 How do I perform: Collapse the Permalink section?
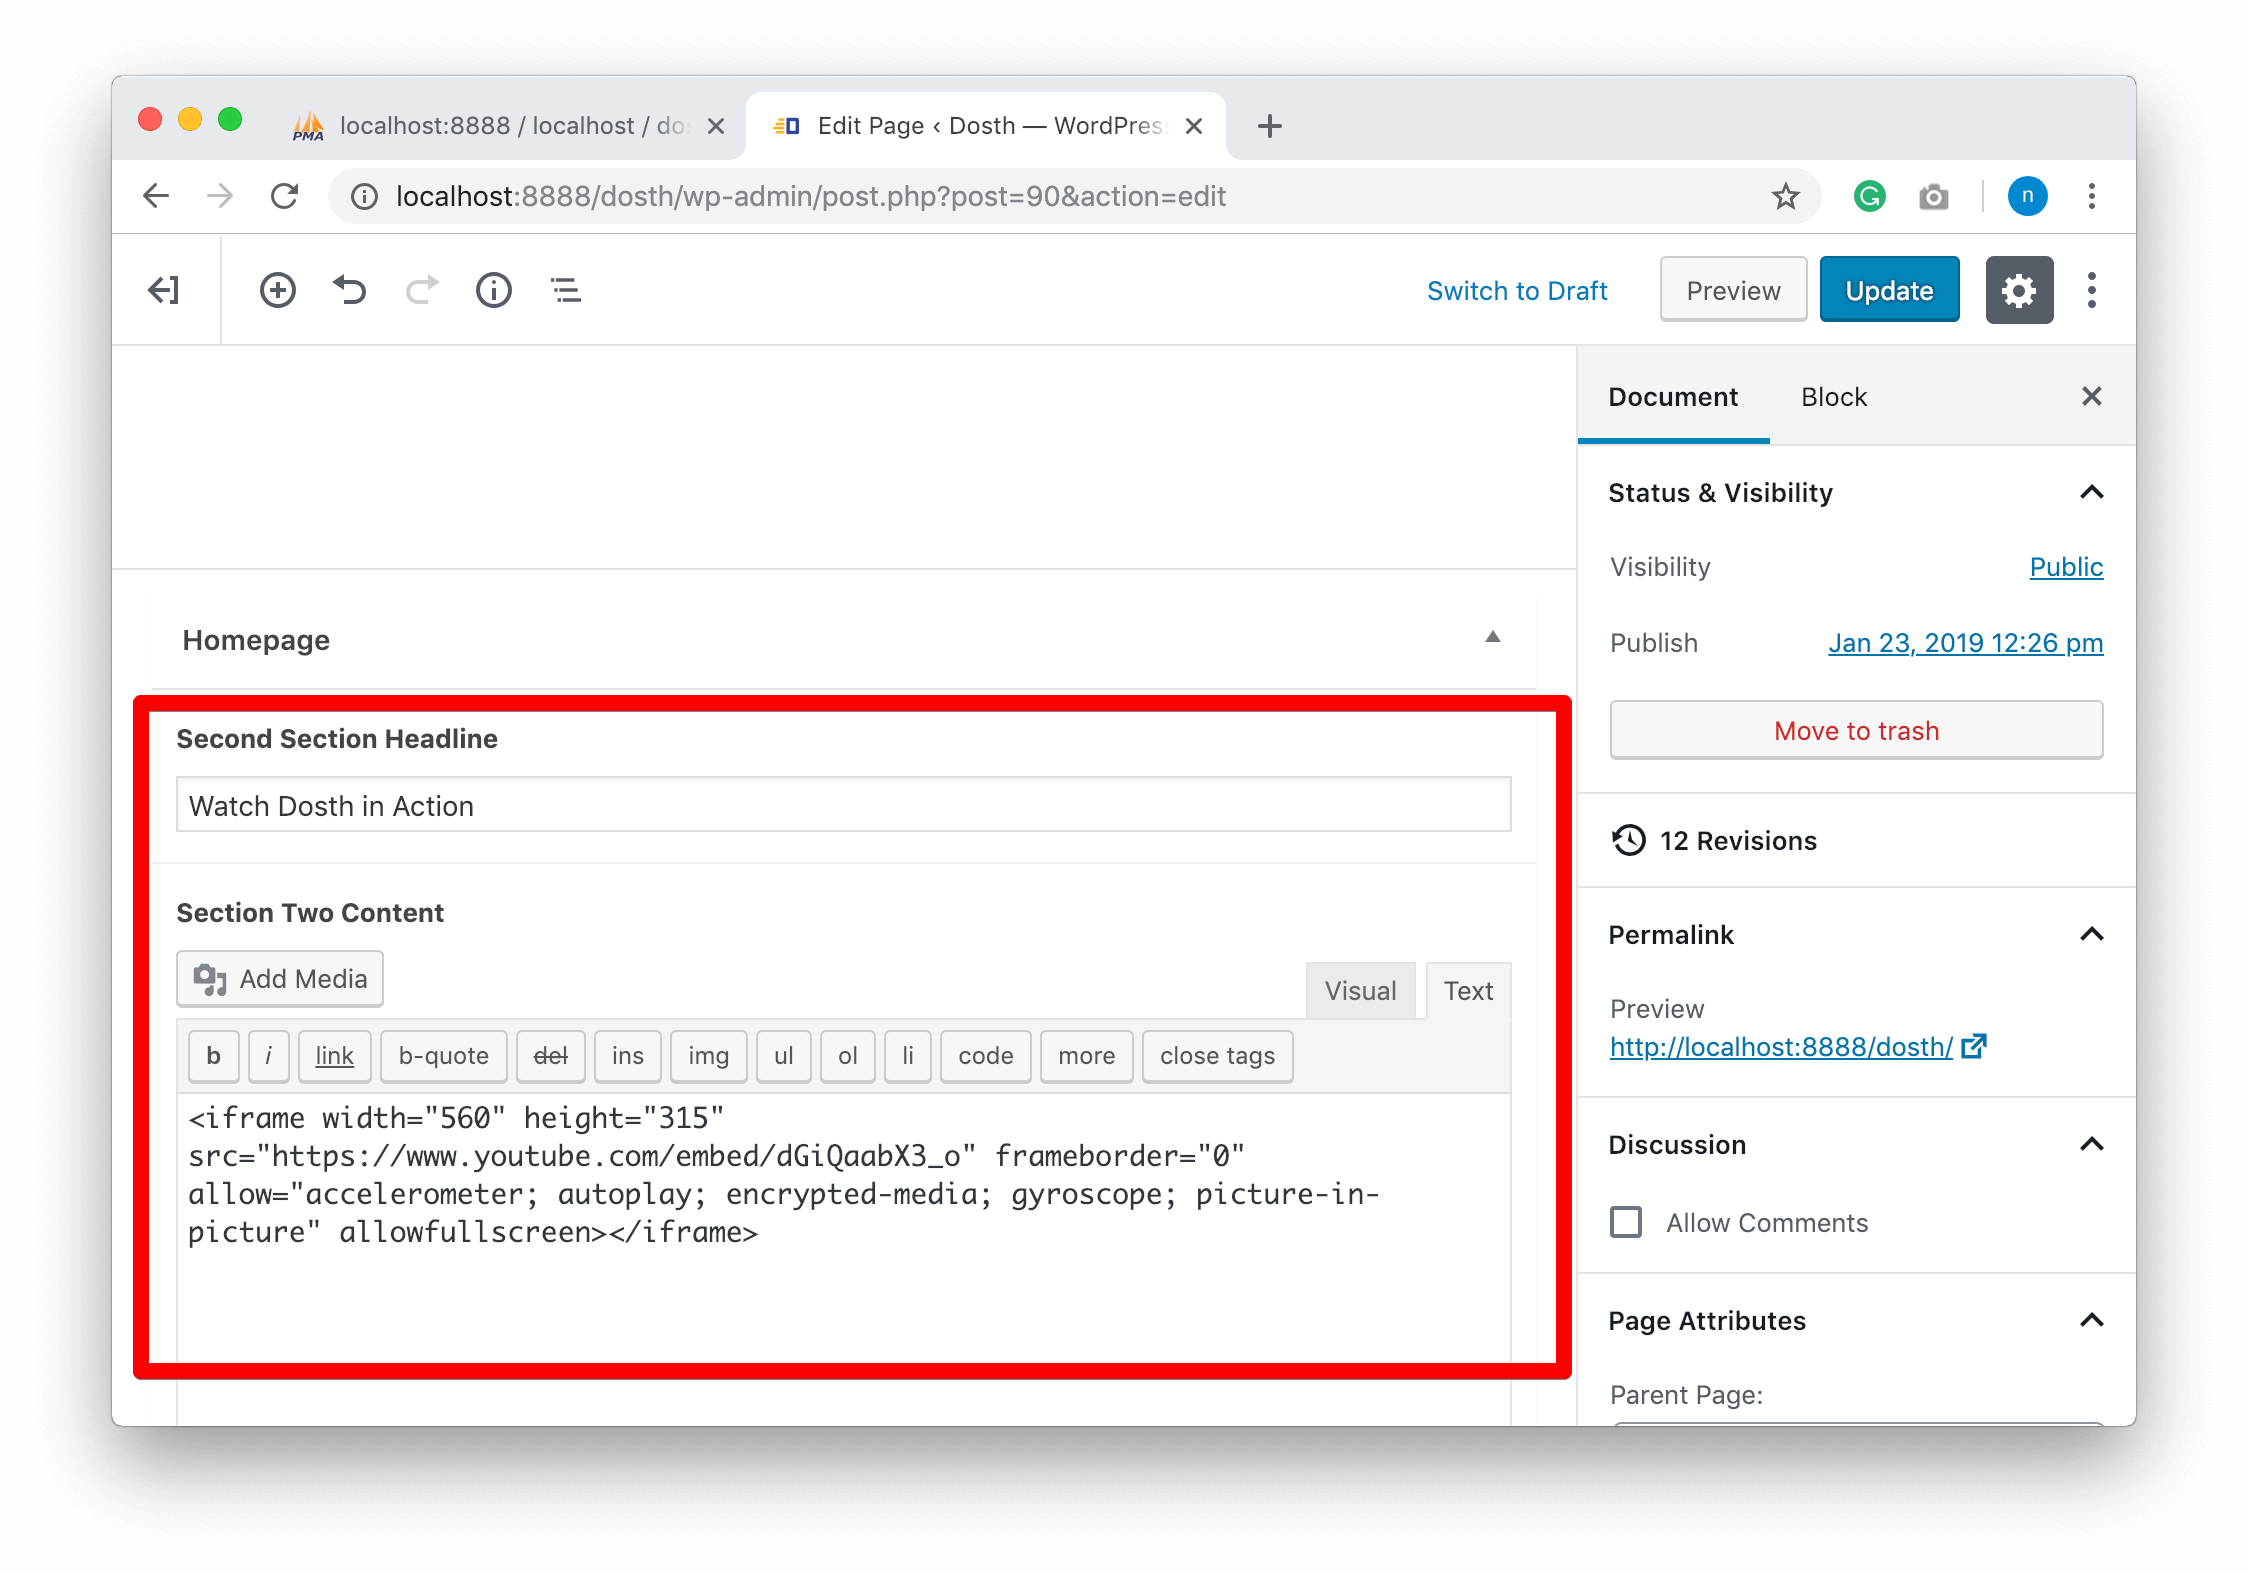2092,935
